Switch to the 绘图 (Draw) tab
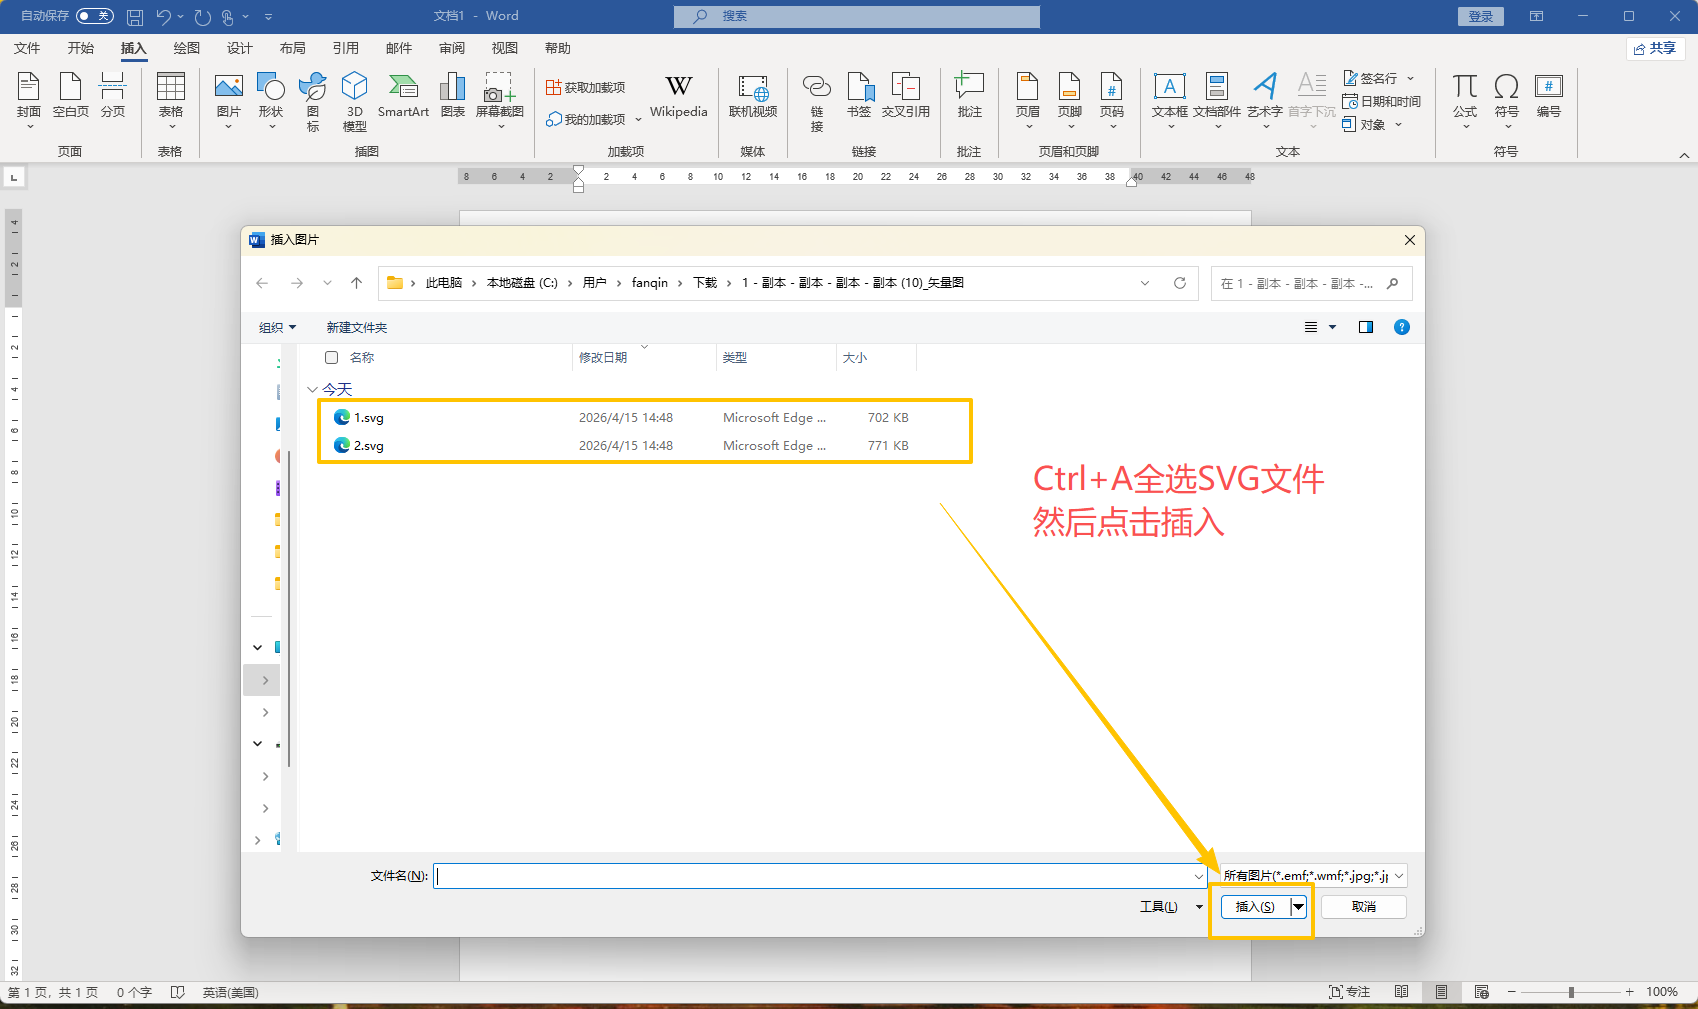Viewport: 1698px width, 1009px height. pos(186,48)
